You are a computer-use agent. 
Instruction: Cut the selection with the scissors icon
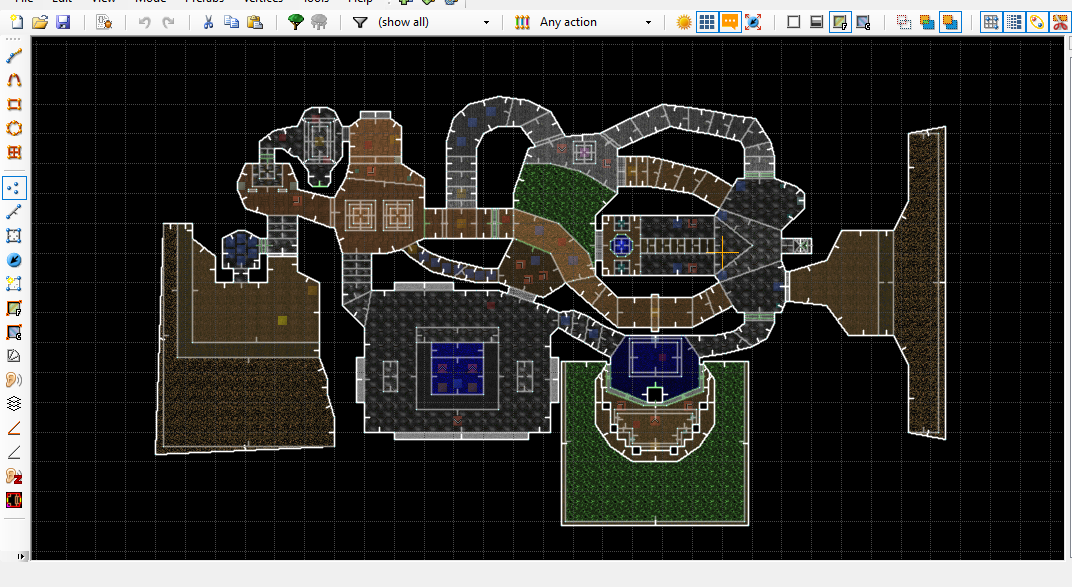coord(208,22)
